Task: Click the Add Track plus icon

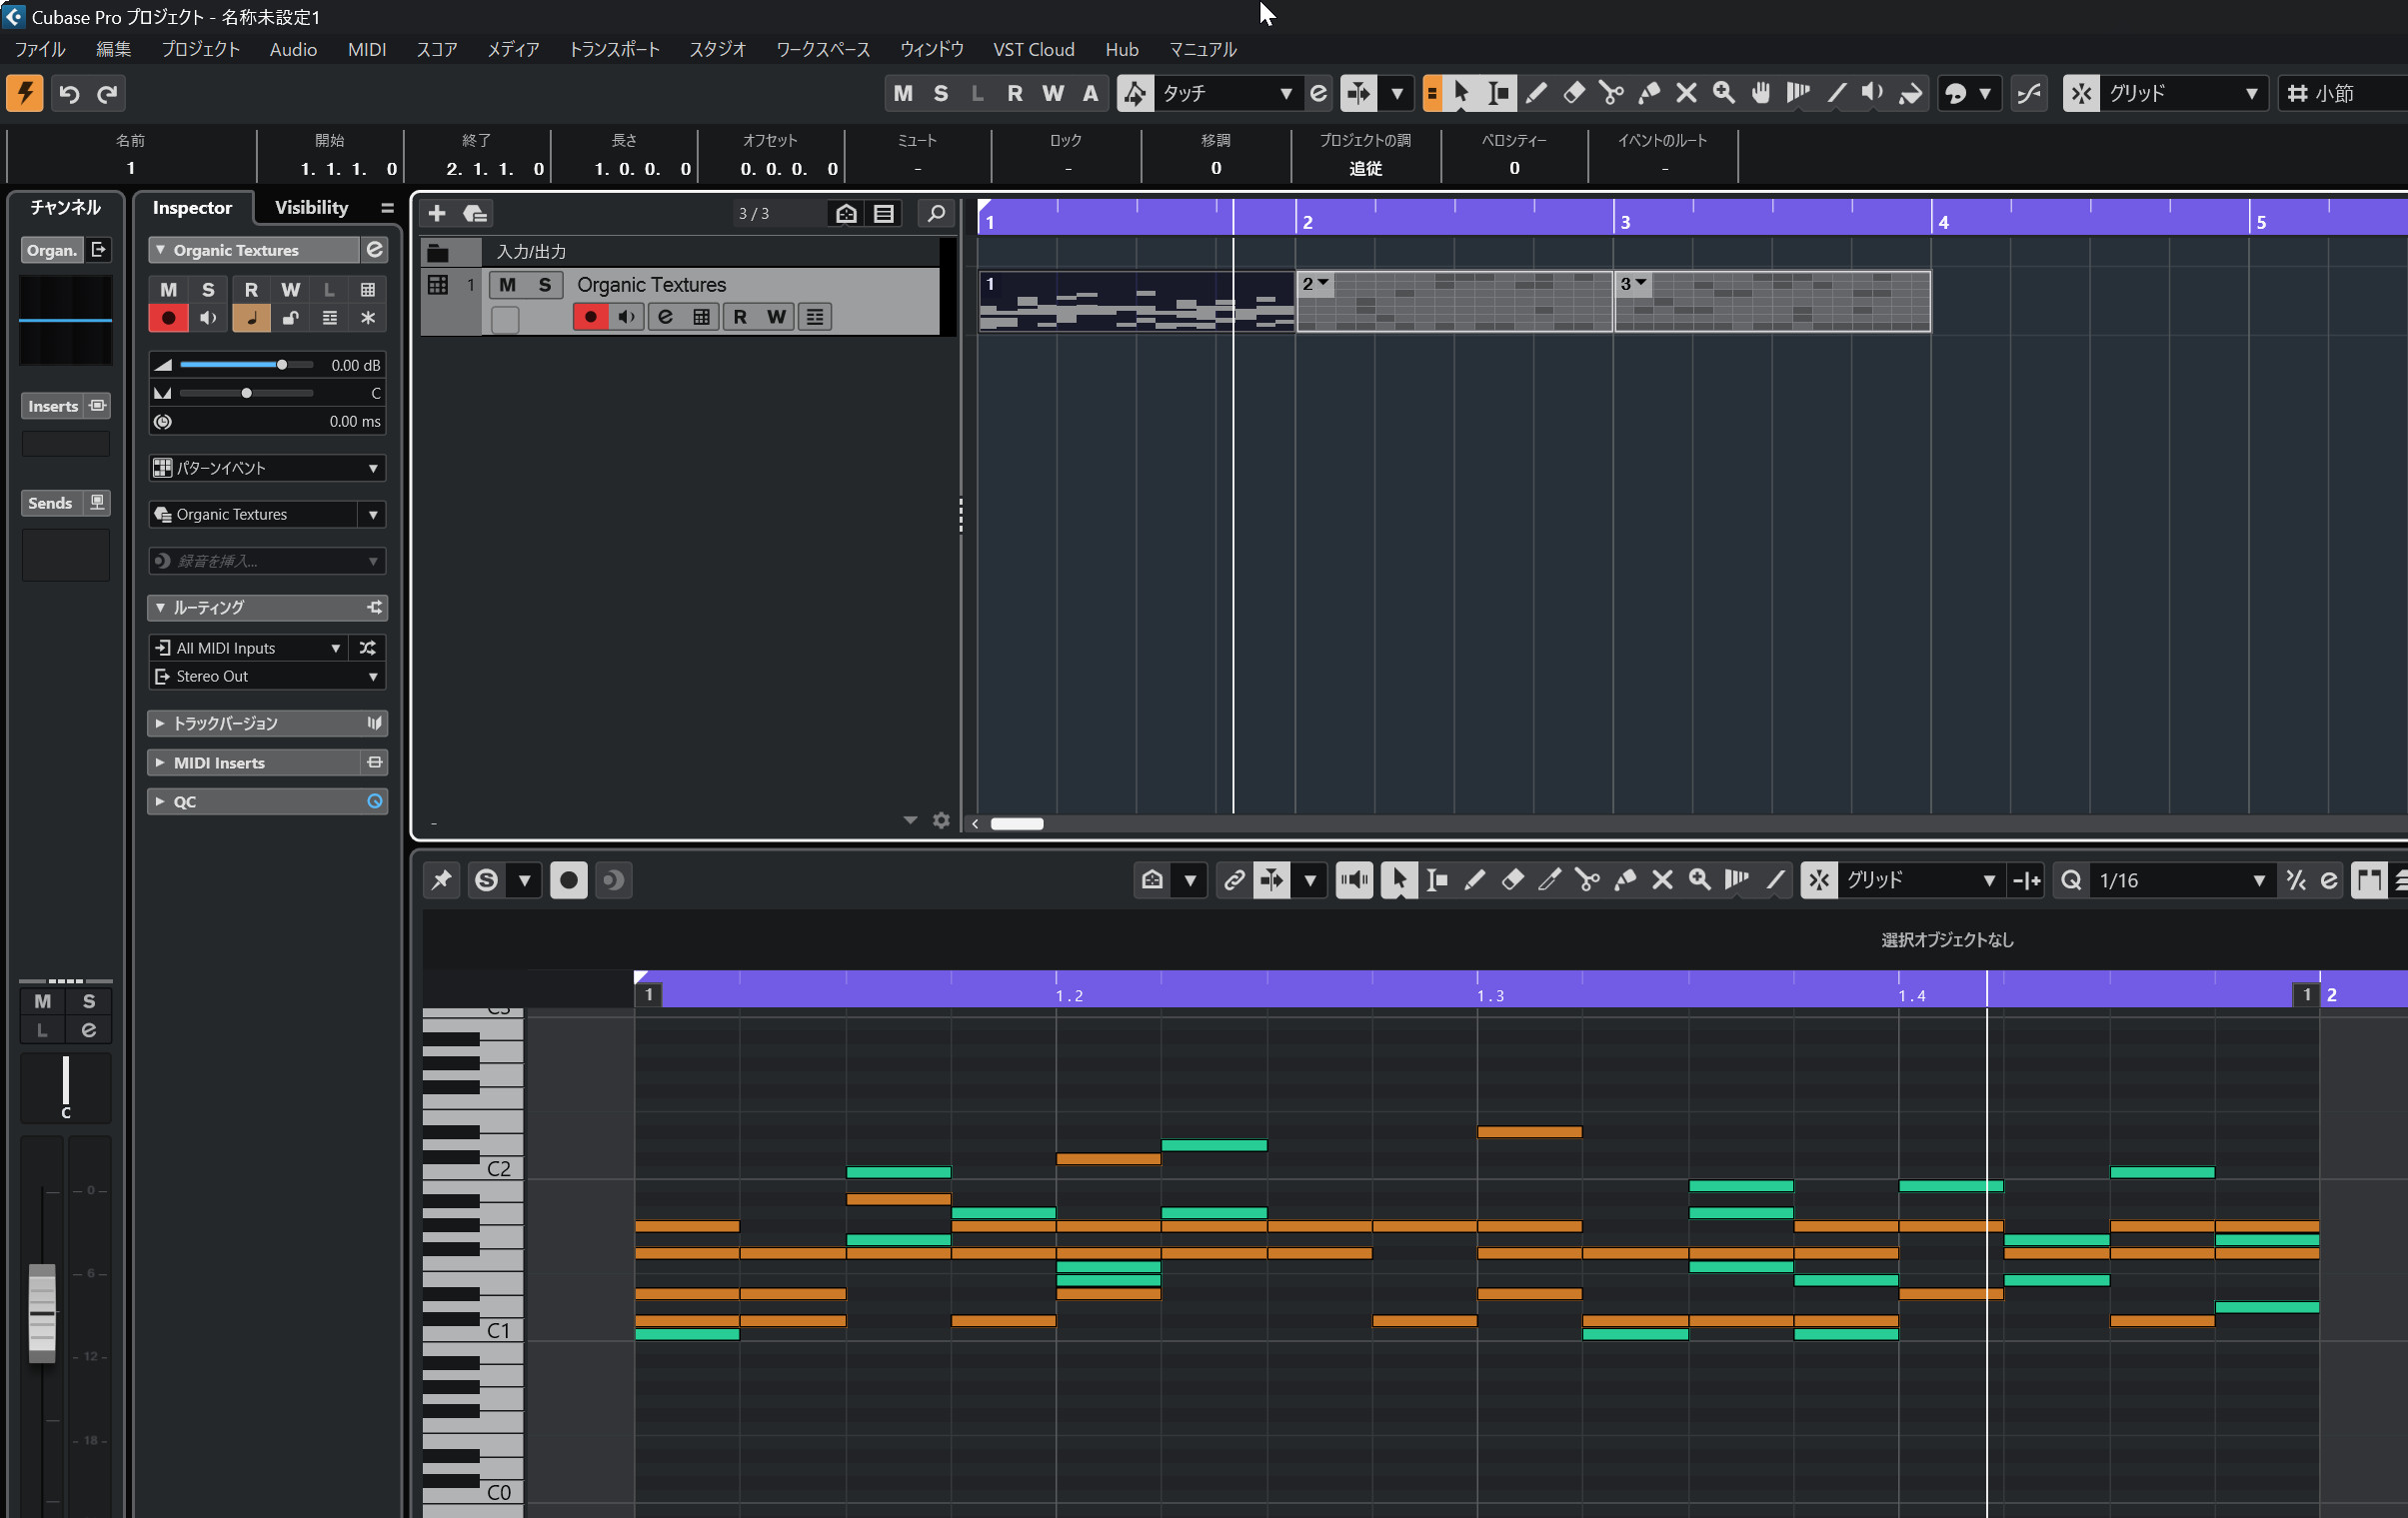Action: pos(437,213)
